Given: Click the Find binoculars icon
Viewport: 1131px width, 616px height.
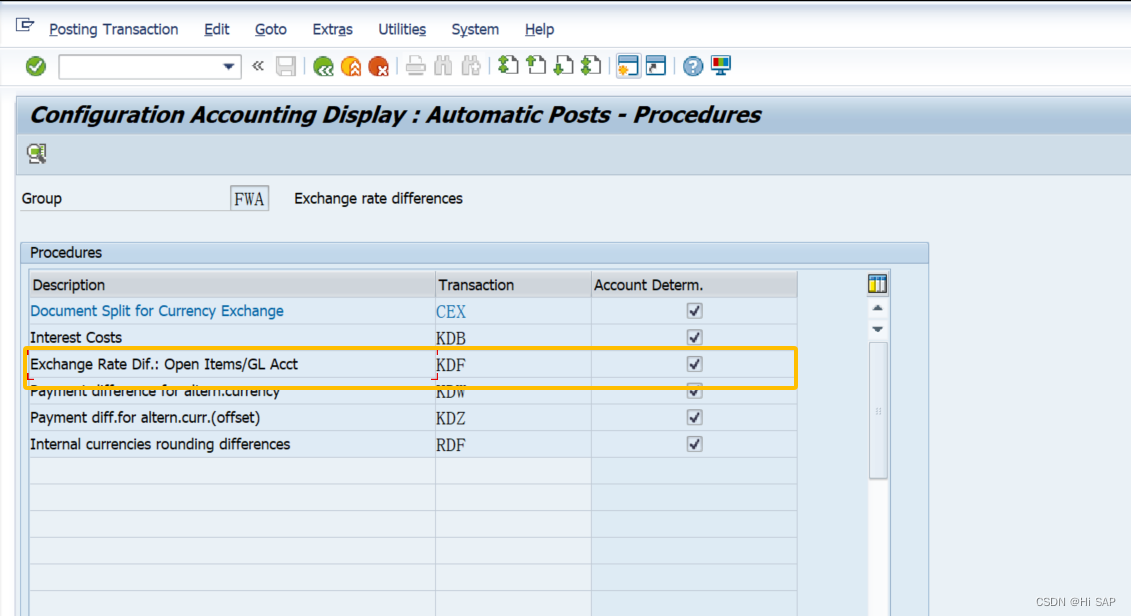Looking at the screenshot, I should (x=441, y=65).
